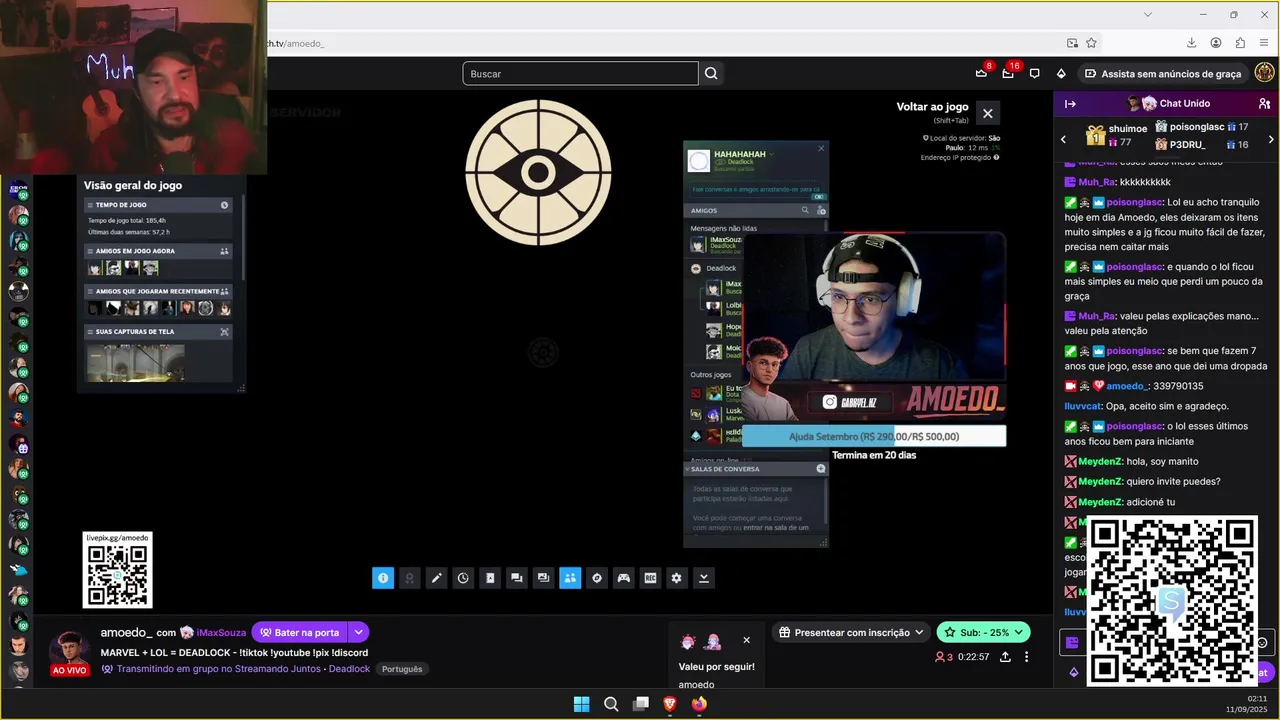
Task: Collapse the chat panel arrow icon
Action: point(1070,104)
